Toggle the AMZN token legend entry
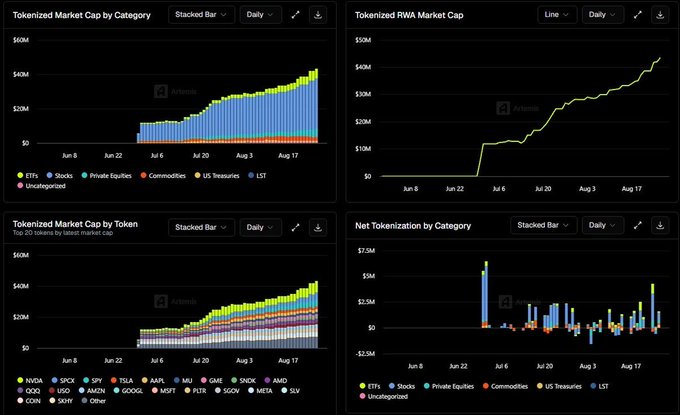This screenshot has width=680, height=415. click(x=92, y=391)
